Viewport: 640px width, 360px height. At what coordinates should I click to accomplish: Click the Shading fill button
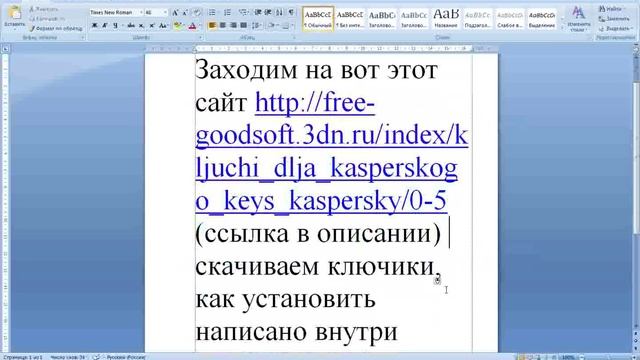pos(271,26)
